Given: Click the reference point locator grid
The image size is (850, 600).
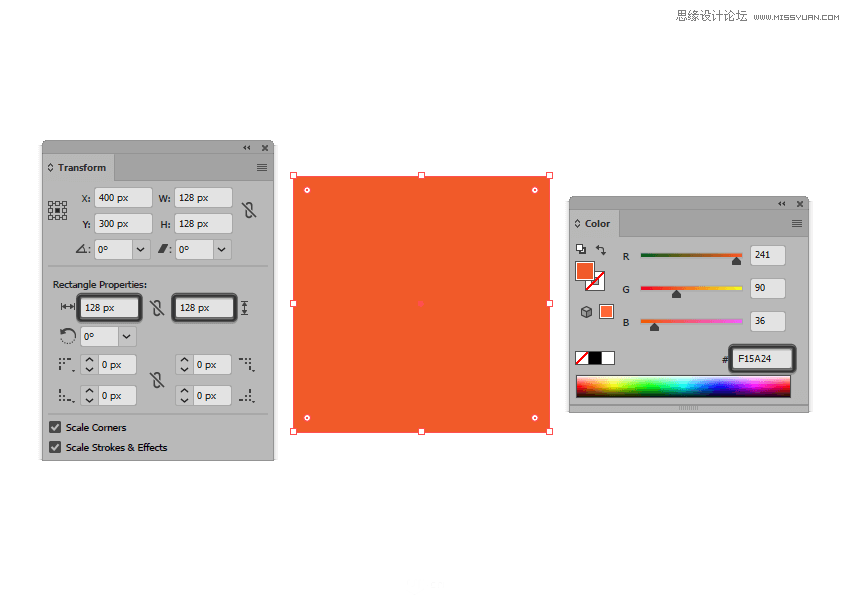Looking at the screenshot, I should (58, 210).
